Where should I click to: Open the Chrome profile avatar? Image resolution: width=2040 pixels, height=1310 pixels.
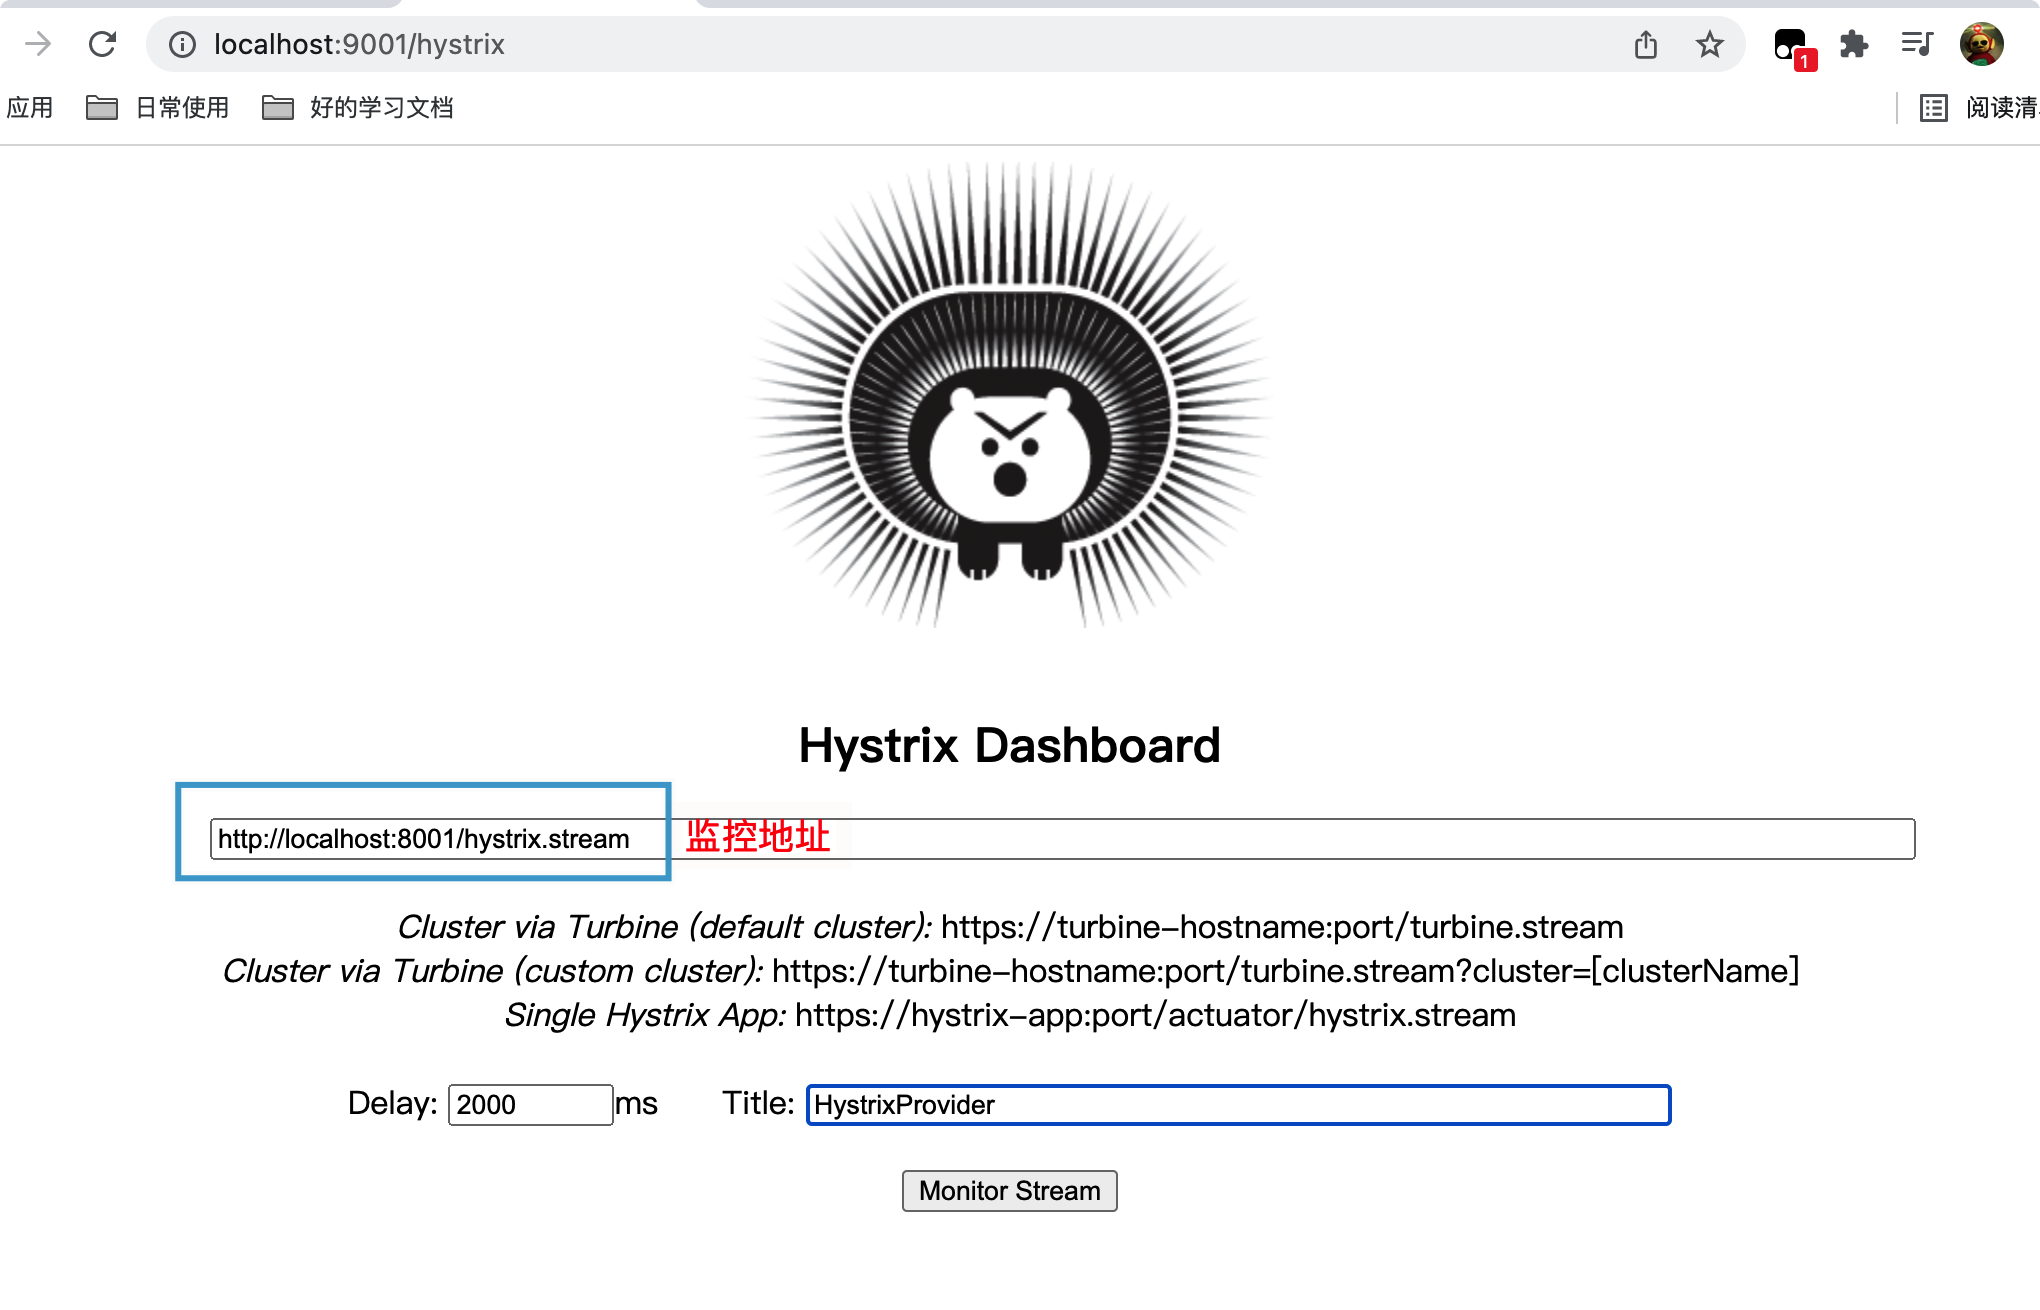pyautogui.click(x=1981, y=44)
